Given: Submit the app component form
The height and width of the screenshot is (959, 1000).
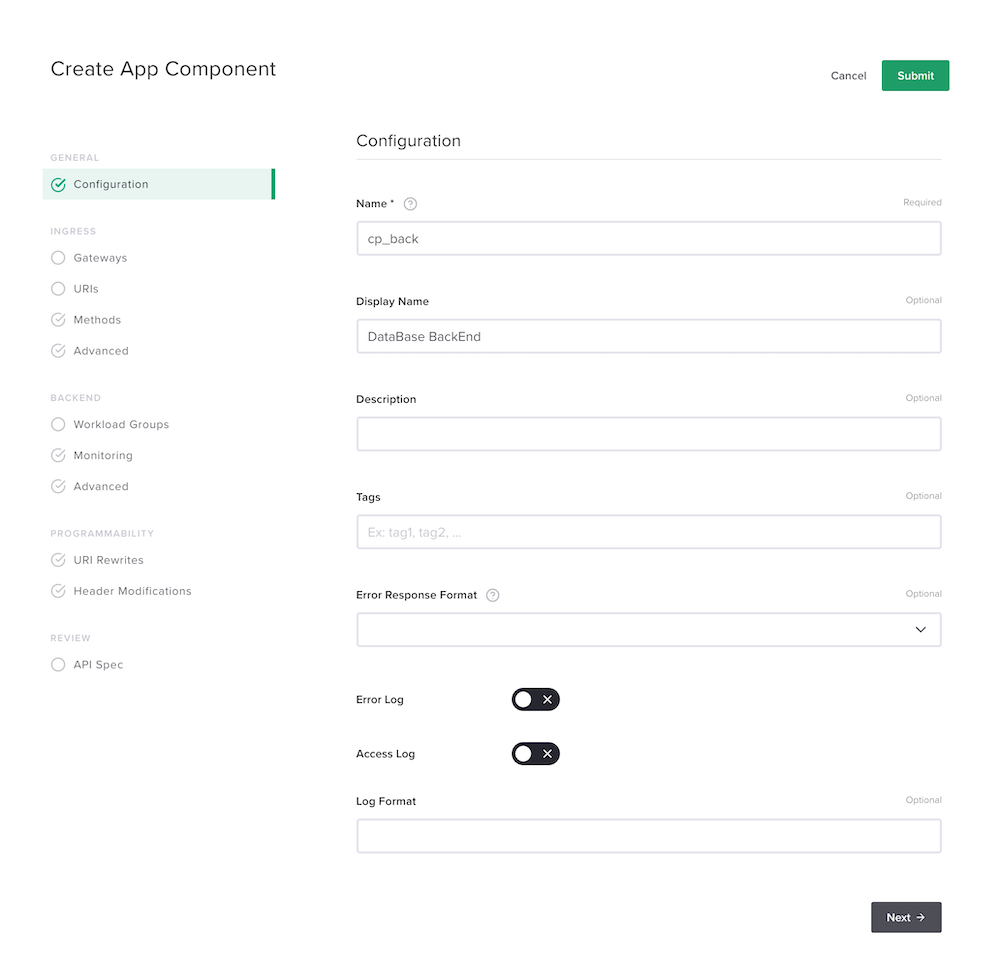Looking at the screenshot, I should pyautogui.click(x=915, y=76).
